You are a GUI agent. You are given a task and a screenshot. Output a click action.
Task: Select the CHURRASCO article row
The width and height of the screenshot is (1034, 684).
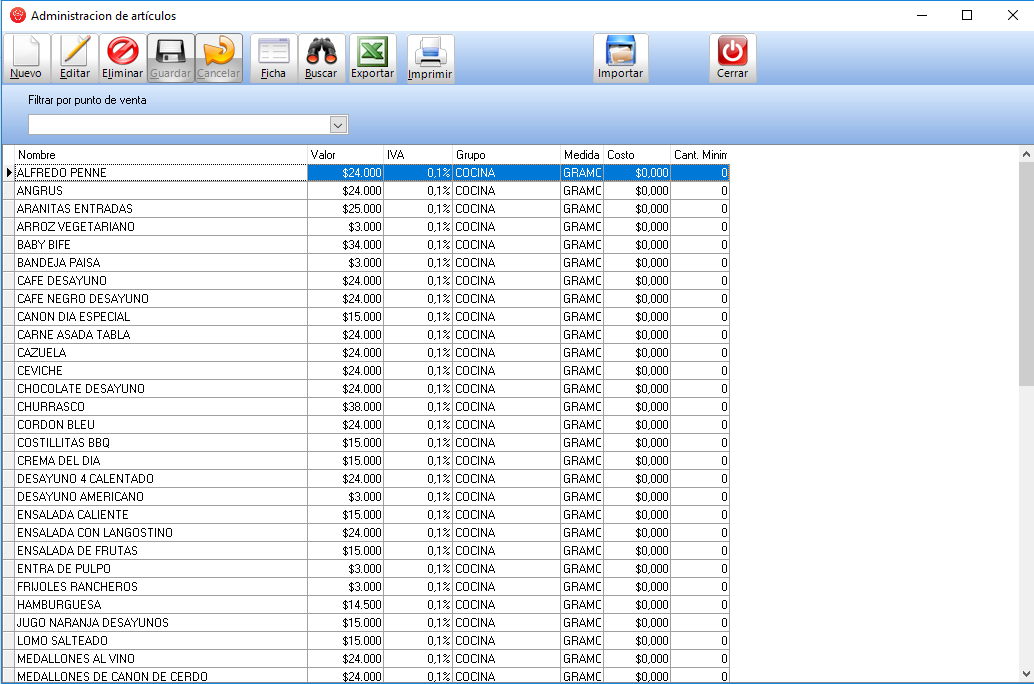click(x=160, y=407)
